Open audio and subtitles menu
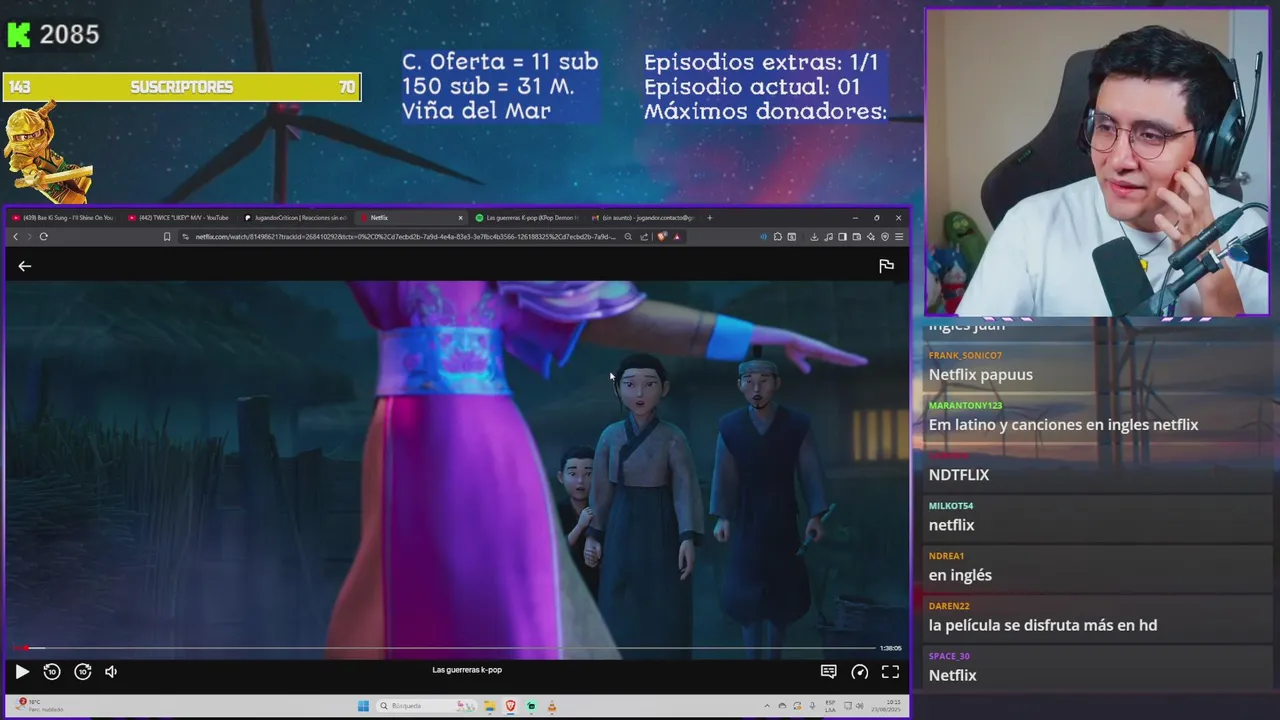 (829, 672)
